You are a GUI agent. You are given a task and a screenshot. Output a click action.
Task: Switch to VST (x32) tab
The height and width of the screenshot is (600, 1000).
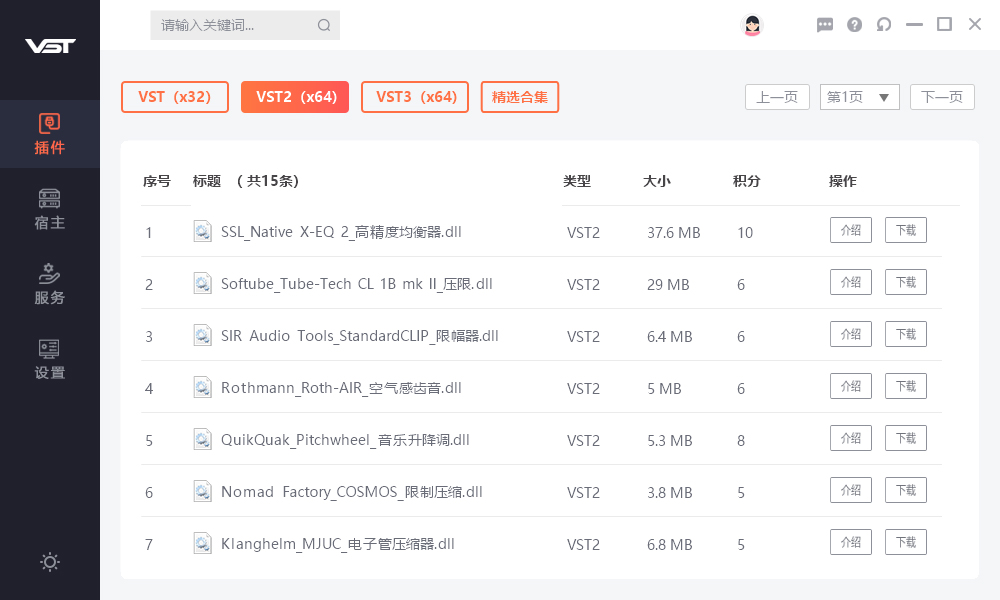pyautogui.click(x=175, y=97)
